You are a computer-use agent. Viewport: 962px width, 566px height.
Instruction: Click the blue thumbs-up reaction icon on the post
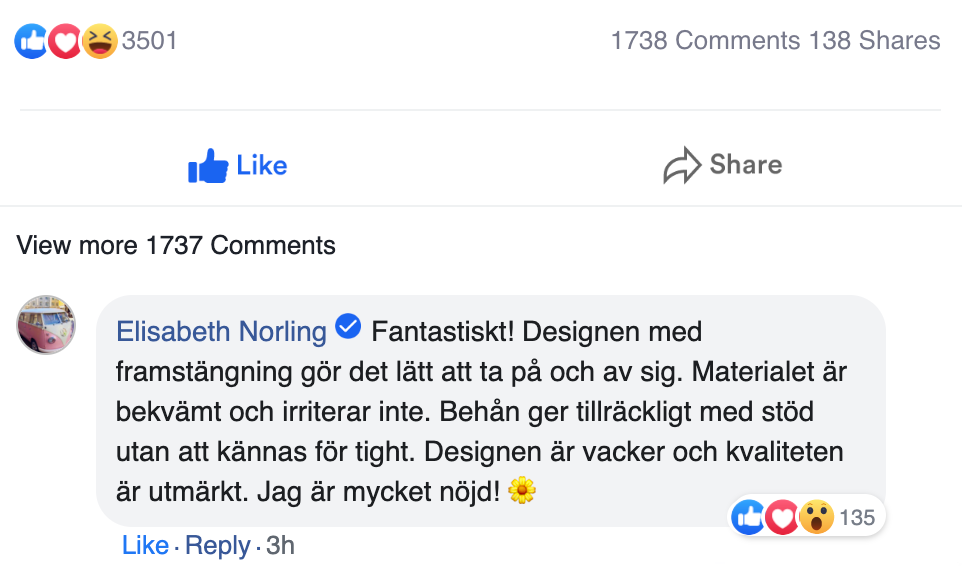31,41
